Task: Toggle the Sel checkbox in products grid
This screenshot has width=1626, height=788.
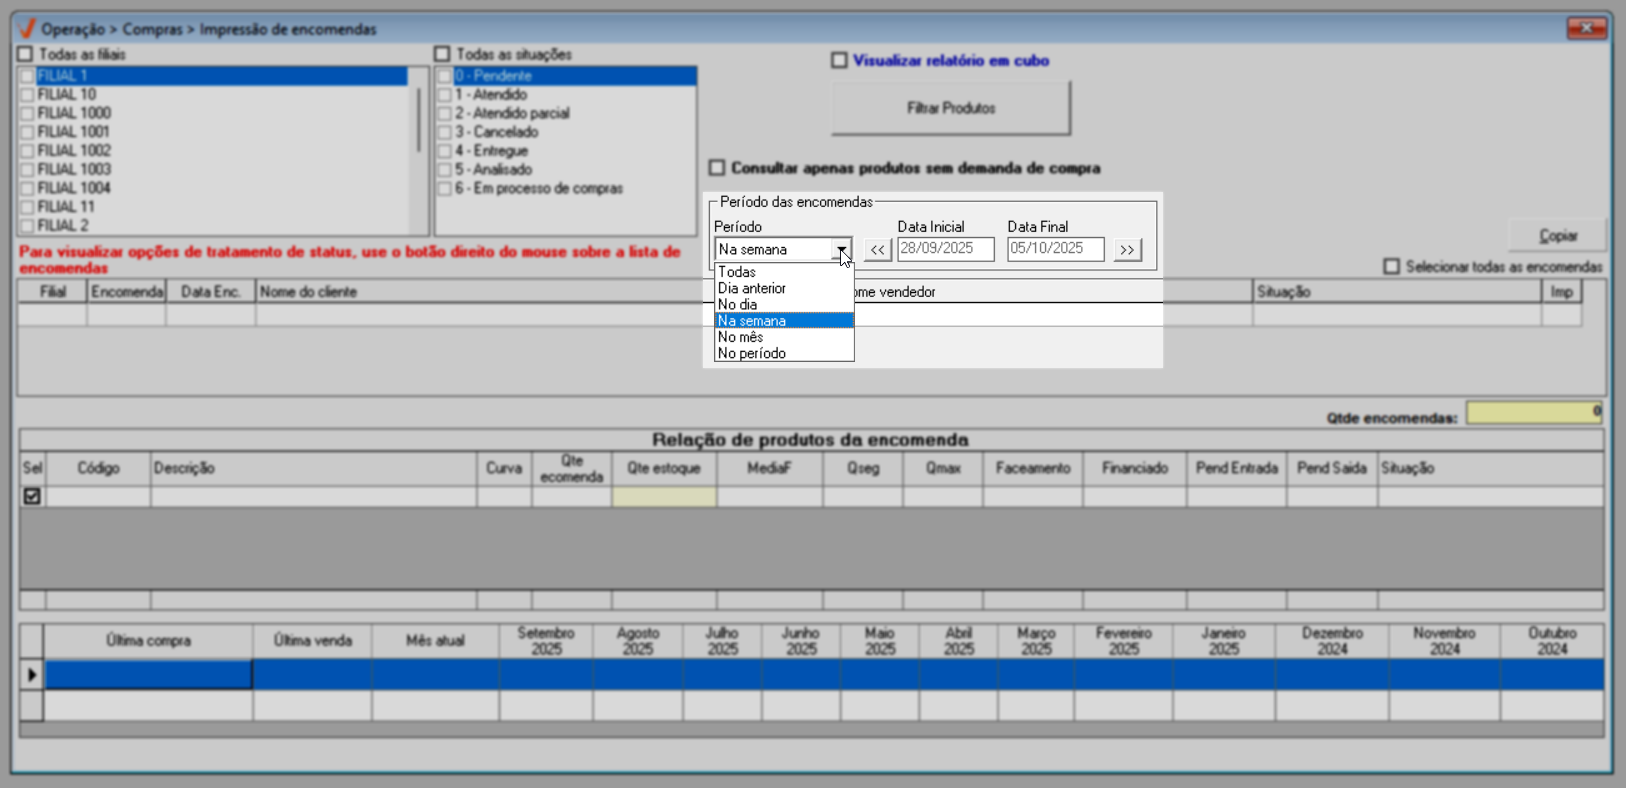Action: 32,496
